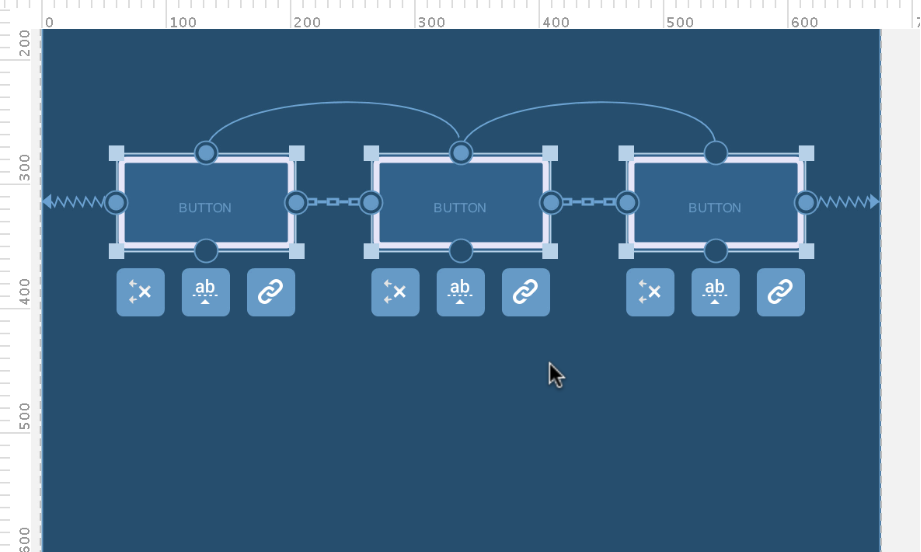Image resolution: width=921 pixels, height=552 pixels.
Task: Toggle baseline icon under left button
Action: (205, 292)
